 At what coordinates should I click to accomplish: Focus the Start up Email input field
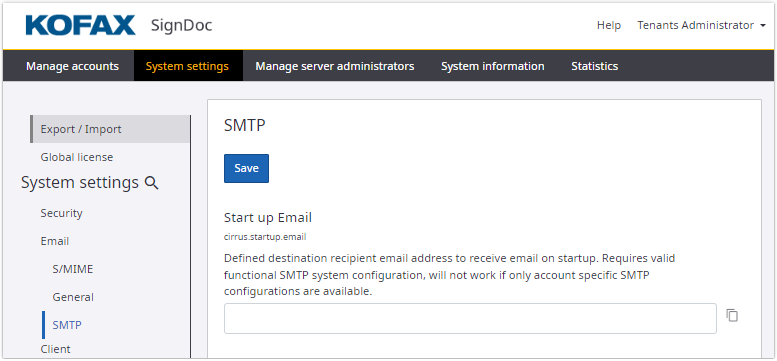(470, 318)
